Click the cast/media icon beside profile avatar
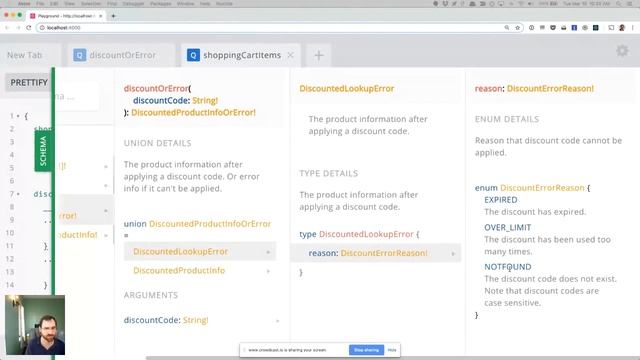Screen dimensions: 640x360 tap(611, 28)
